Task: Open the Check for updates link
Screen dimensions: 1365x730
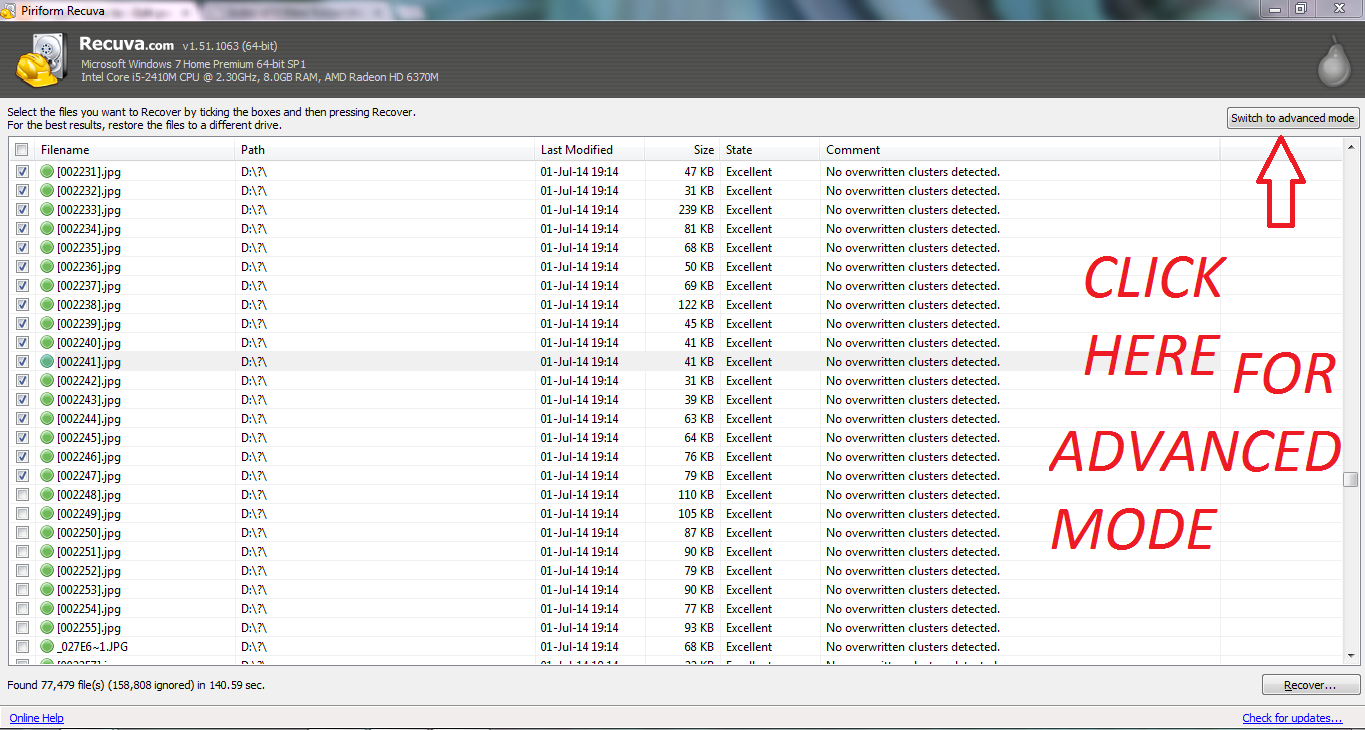Action: click(x=1292, y=718)
